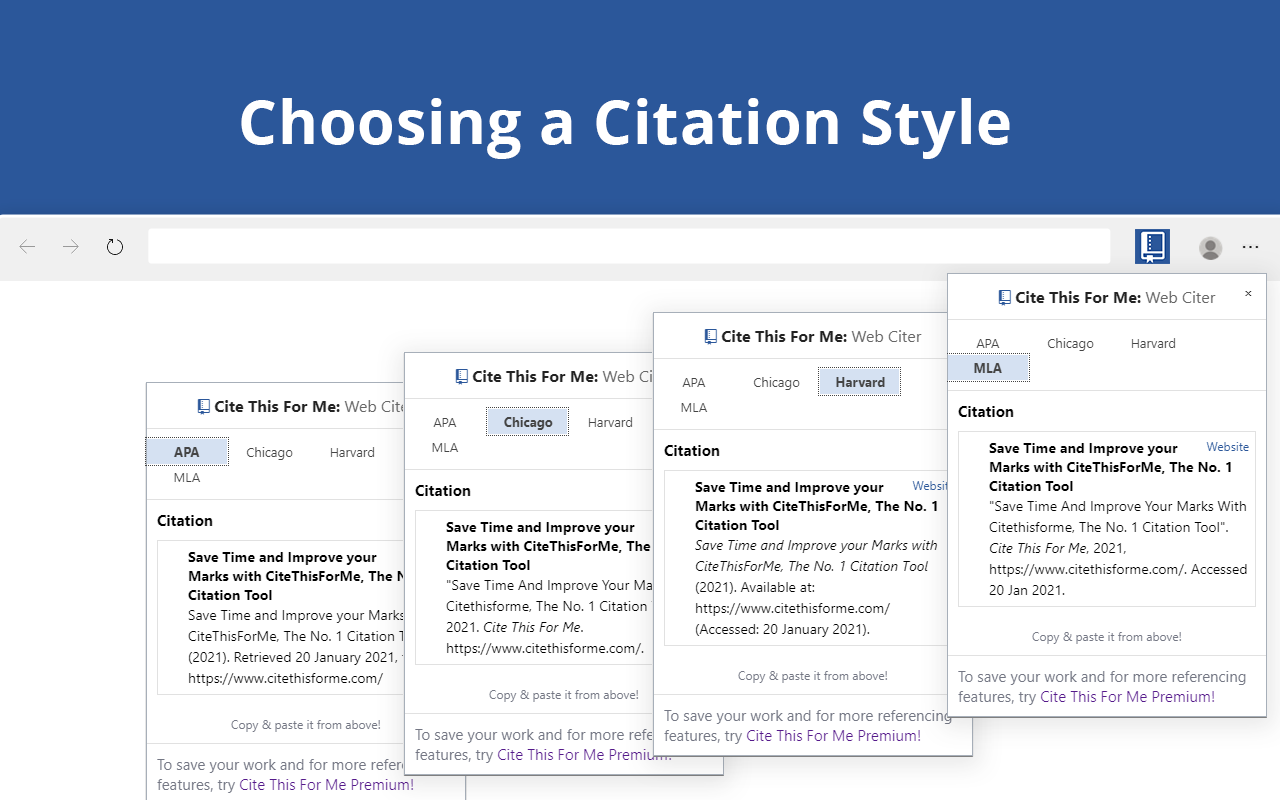Click the bold citation title in Harvard popup
This screenshot has width=1280, height=800.
click(816, 506)
